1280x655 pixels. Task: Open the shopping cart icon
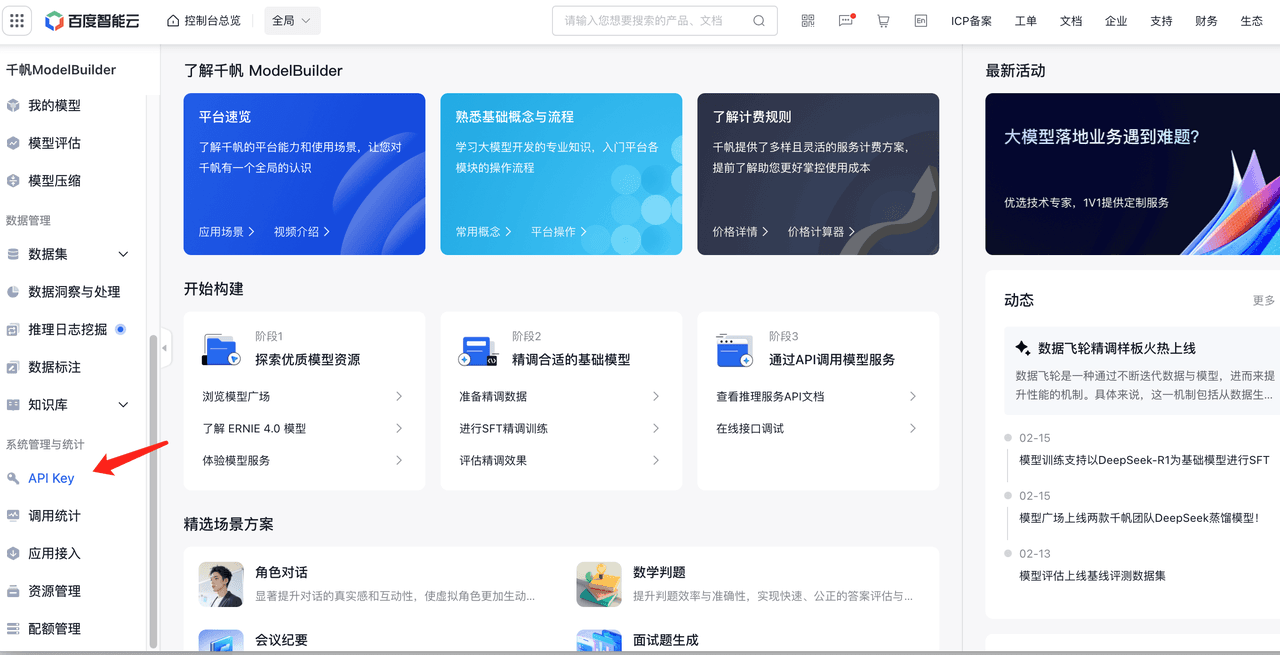point(883,20)
